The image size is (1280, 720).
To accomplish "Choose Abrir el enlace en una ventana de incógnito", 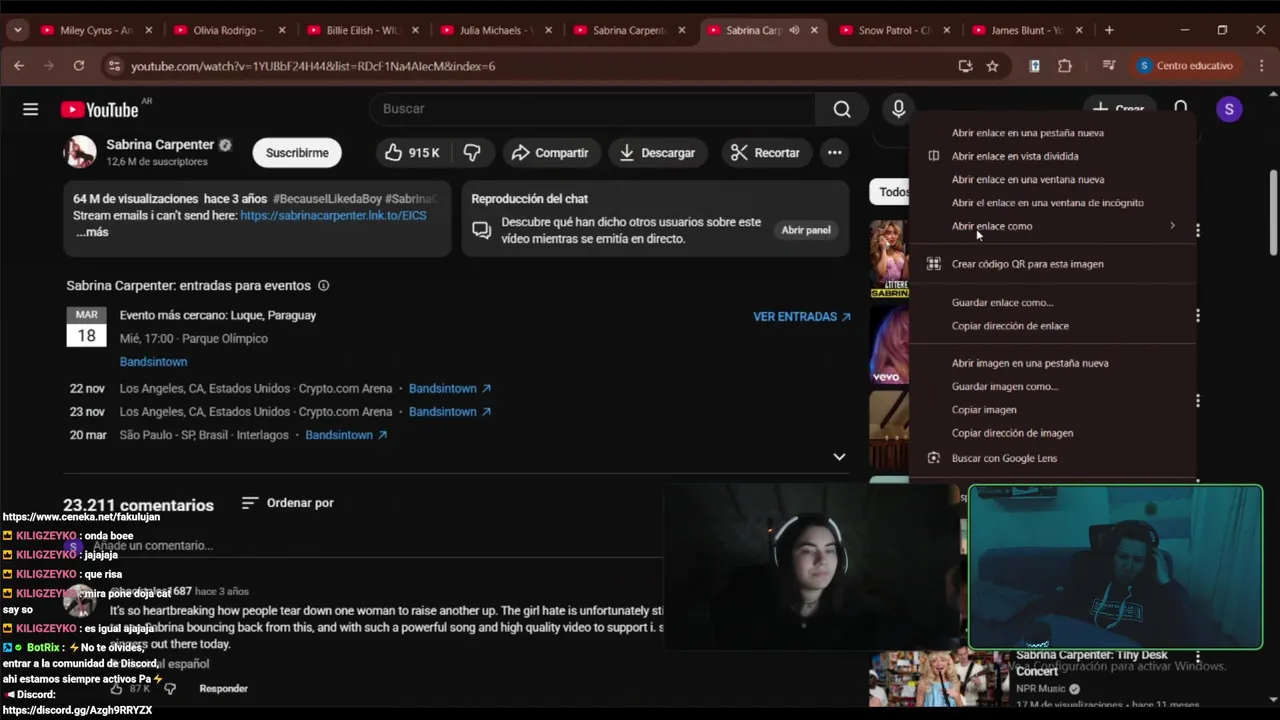I will point(1052,203).
